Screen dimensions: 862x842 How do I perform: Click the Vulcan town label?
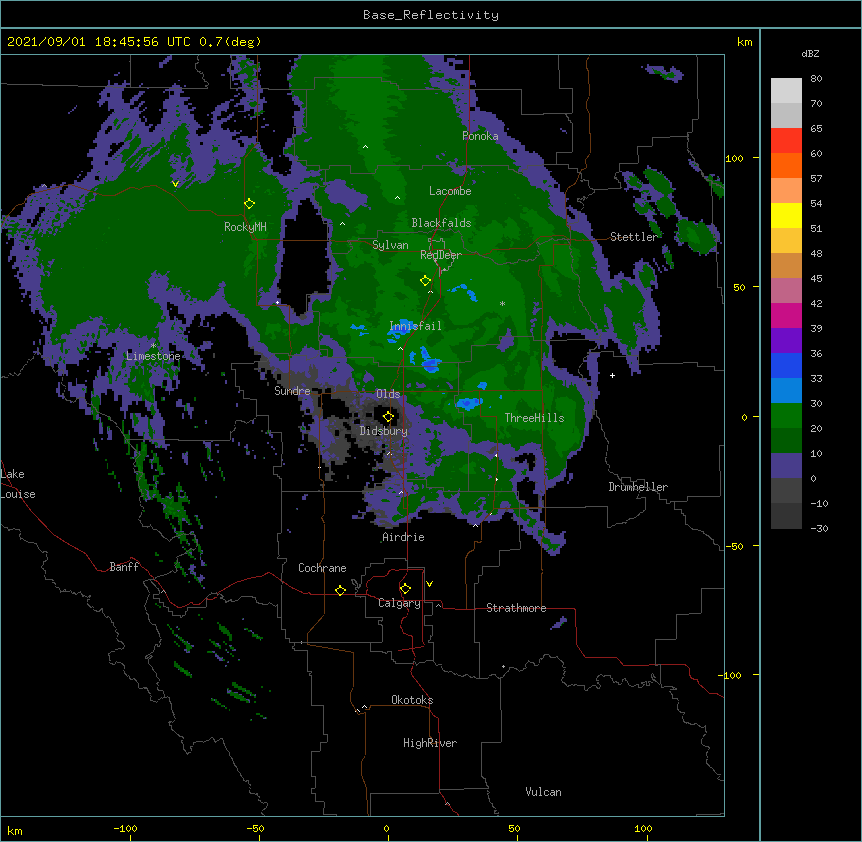pos(543,792)
